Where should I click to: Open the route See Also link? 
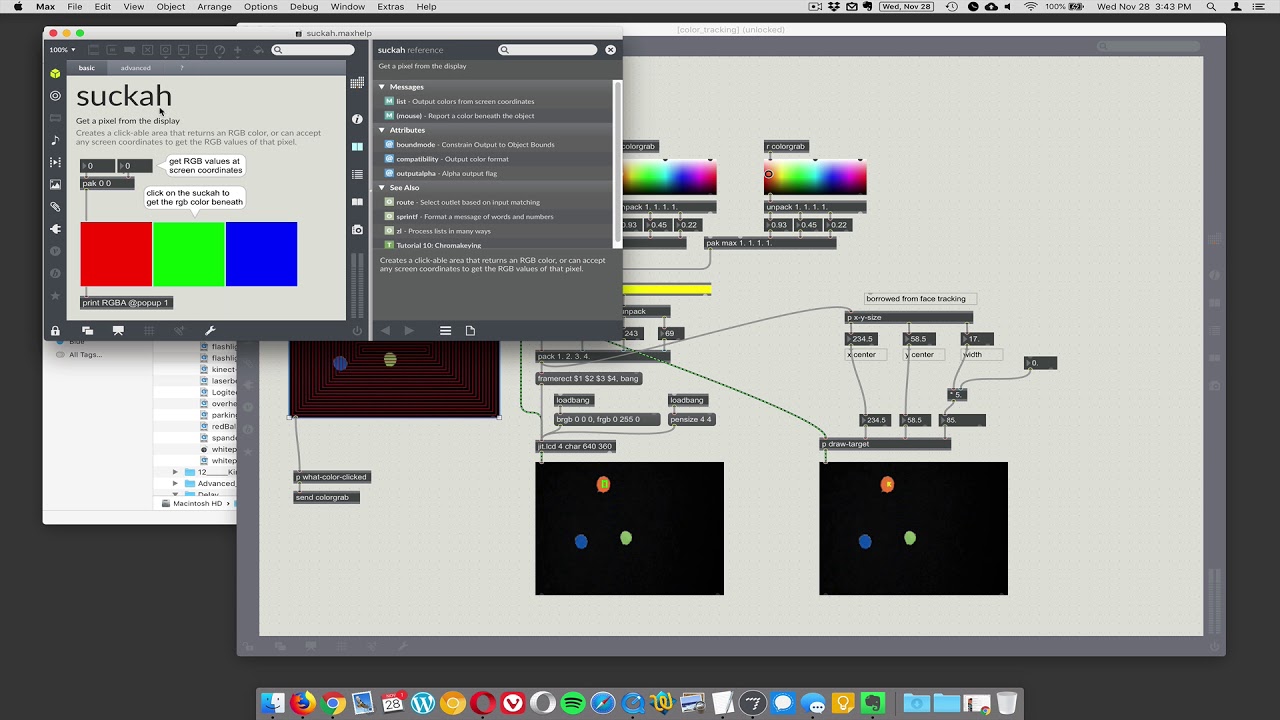(462, 202)
